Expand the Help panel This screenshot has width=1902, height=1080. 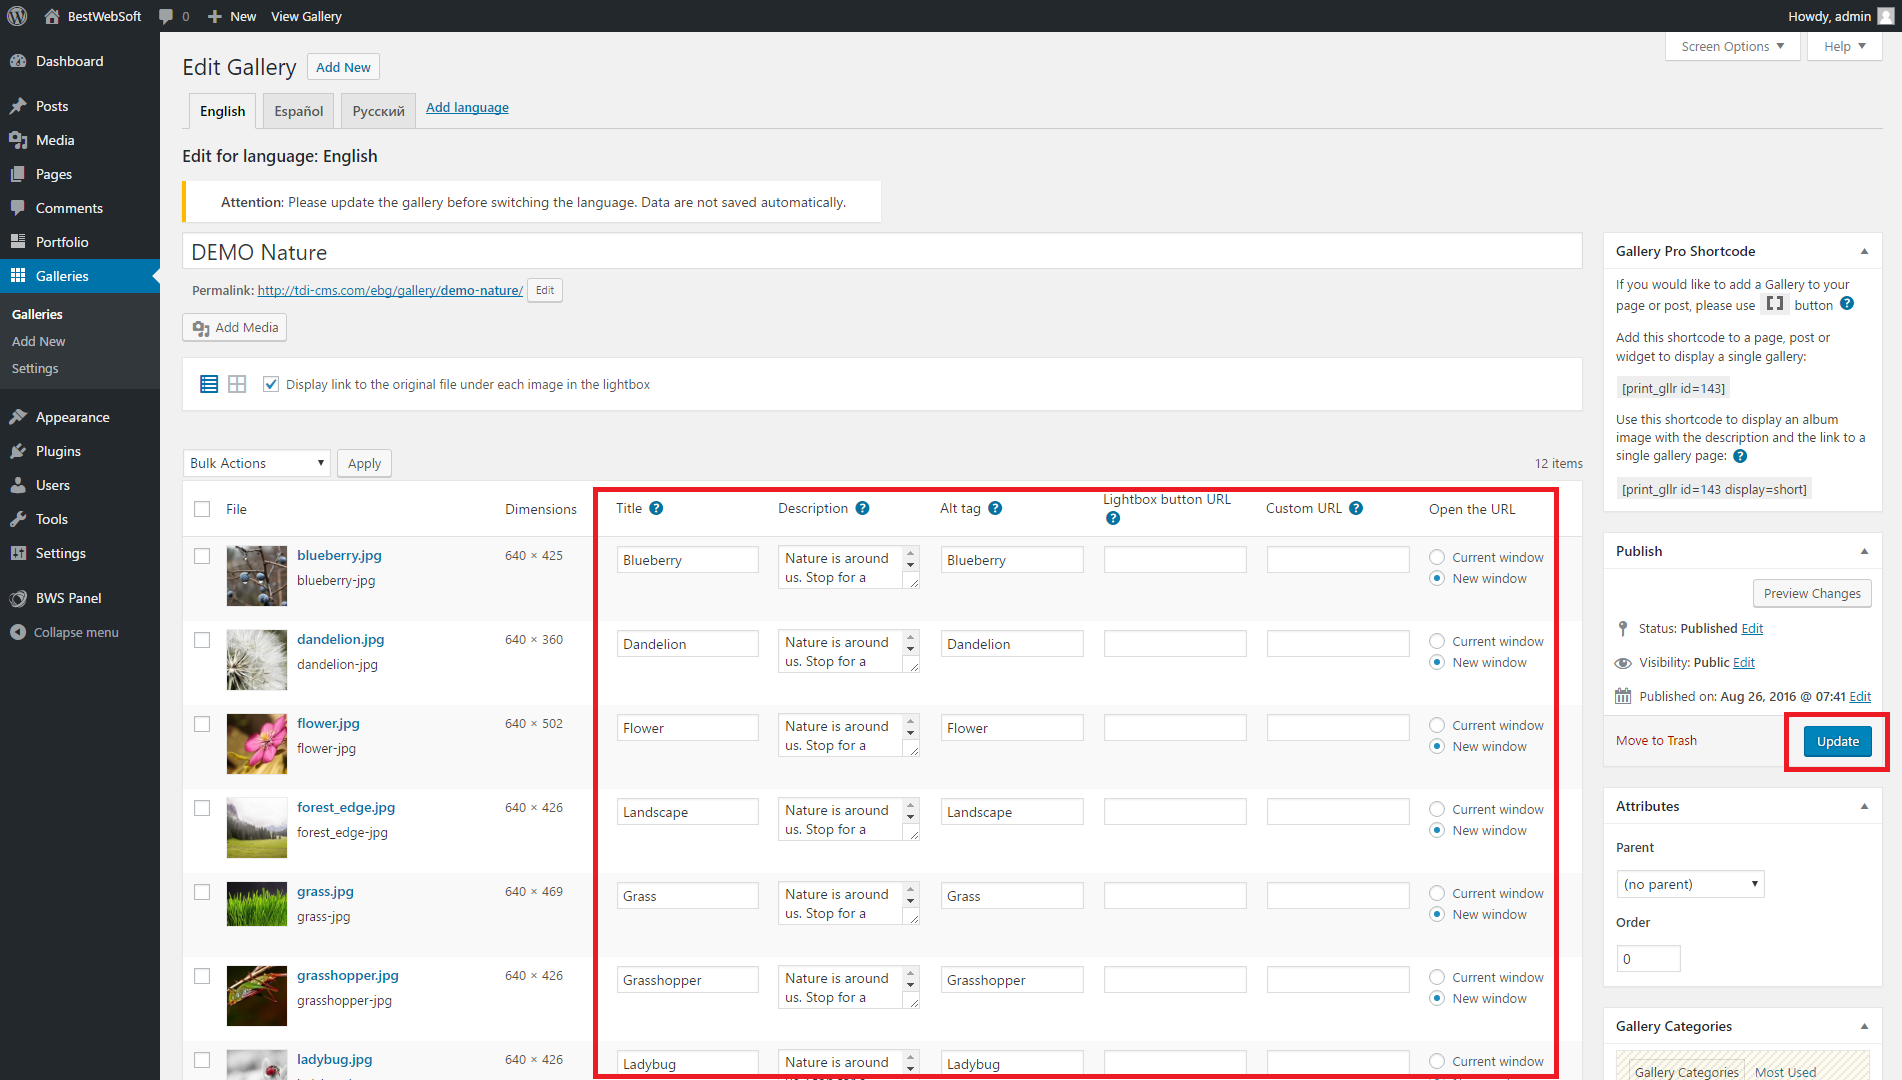coord(1845,46)
